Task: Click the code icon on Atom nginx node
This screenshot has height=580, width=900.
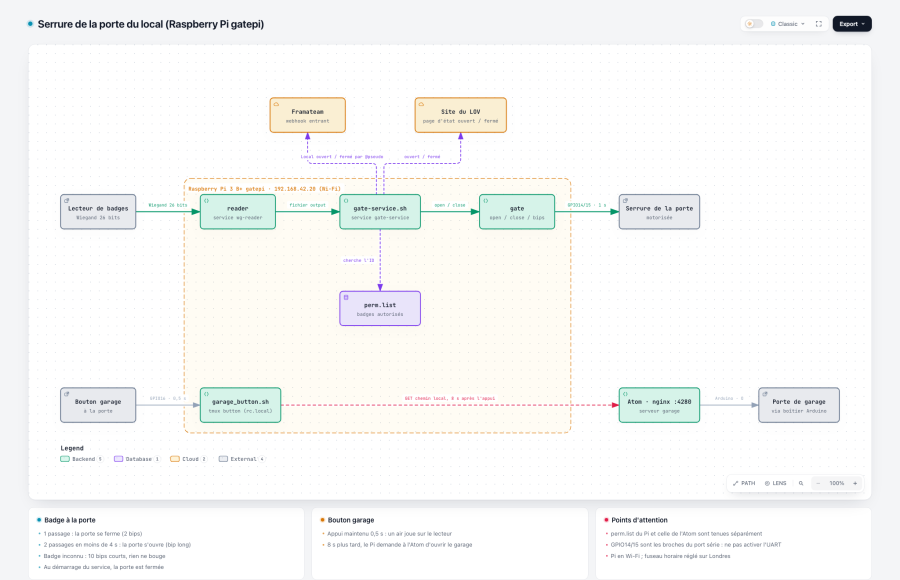Action: tap(624, 394)
